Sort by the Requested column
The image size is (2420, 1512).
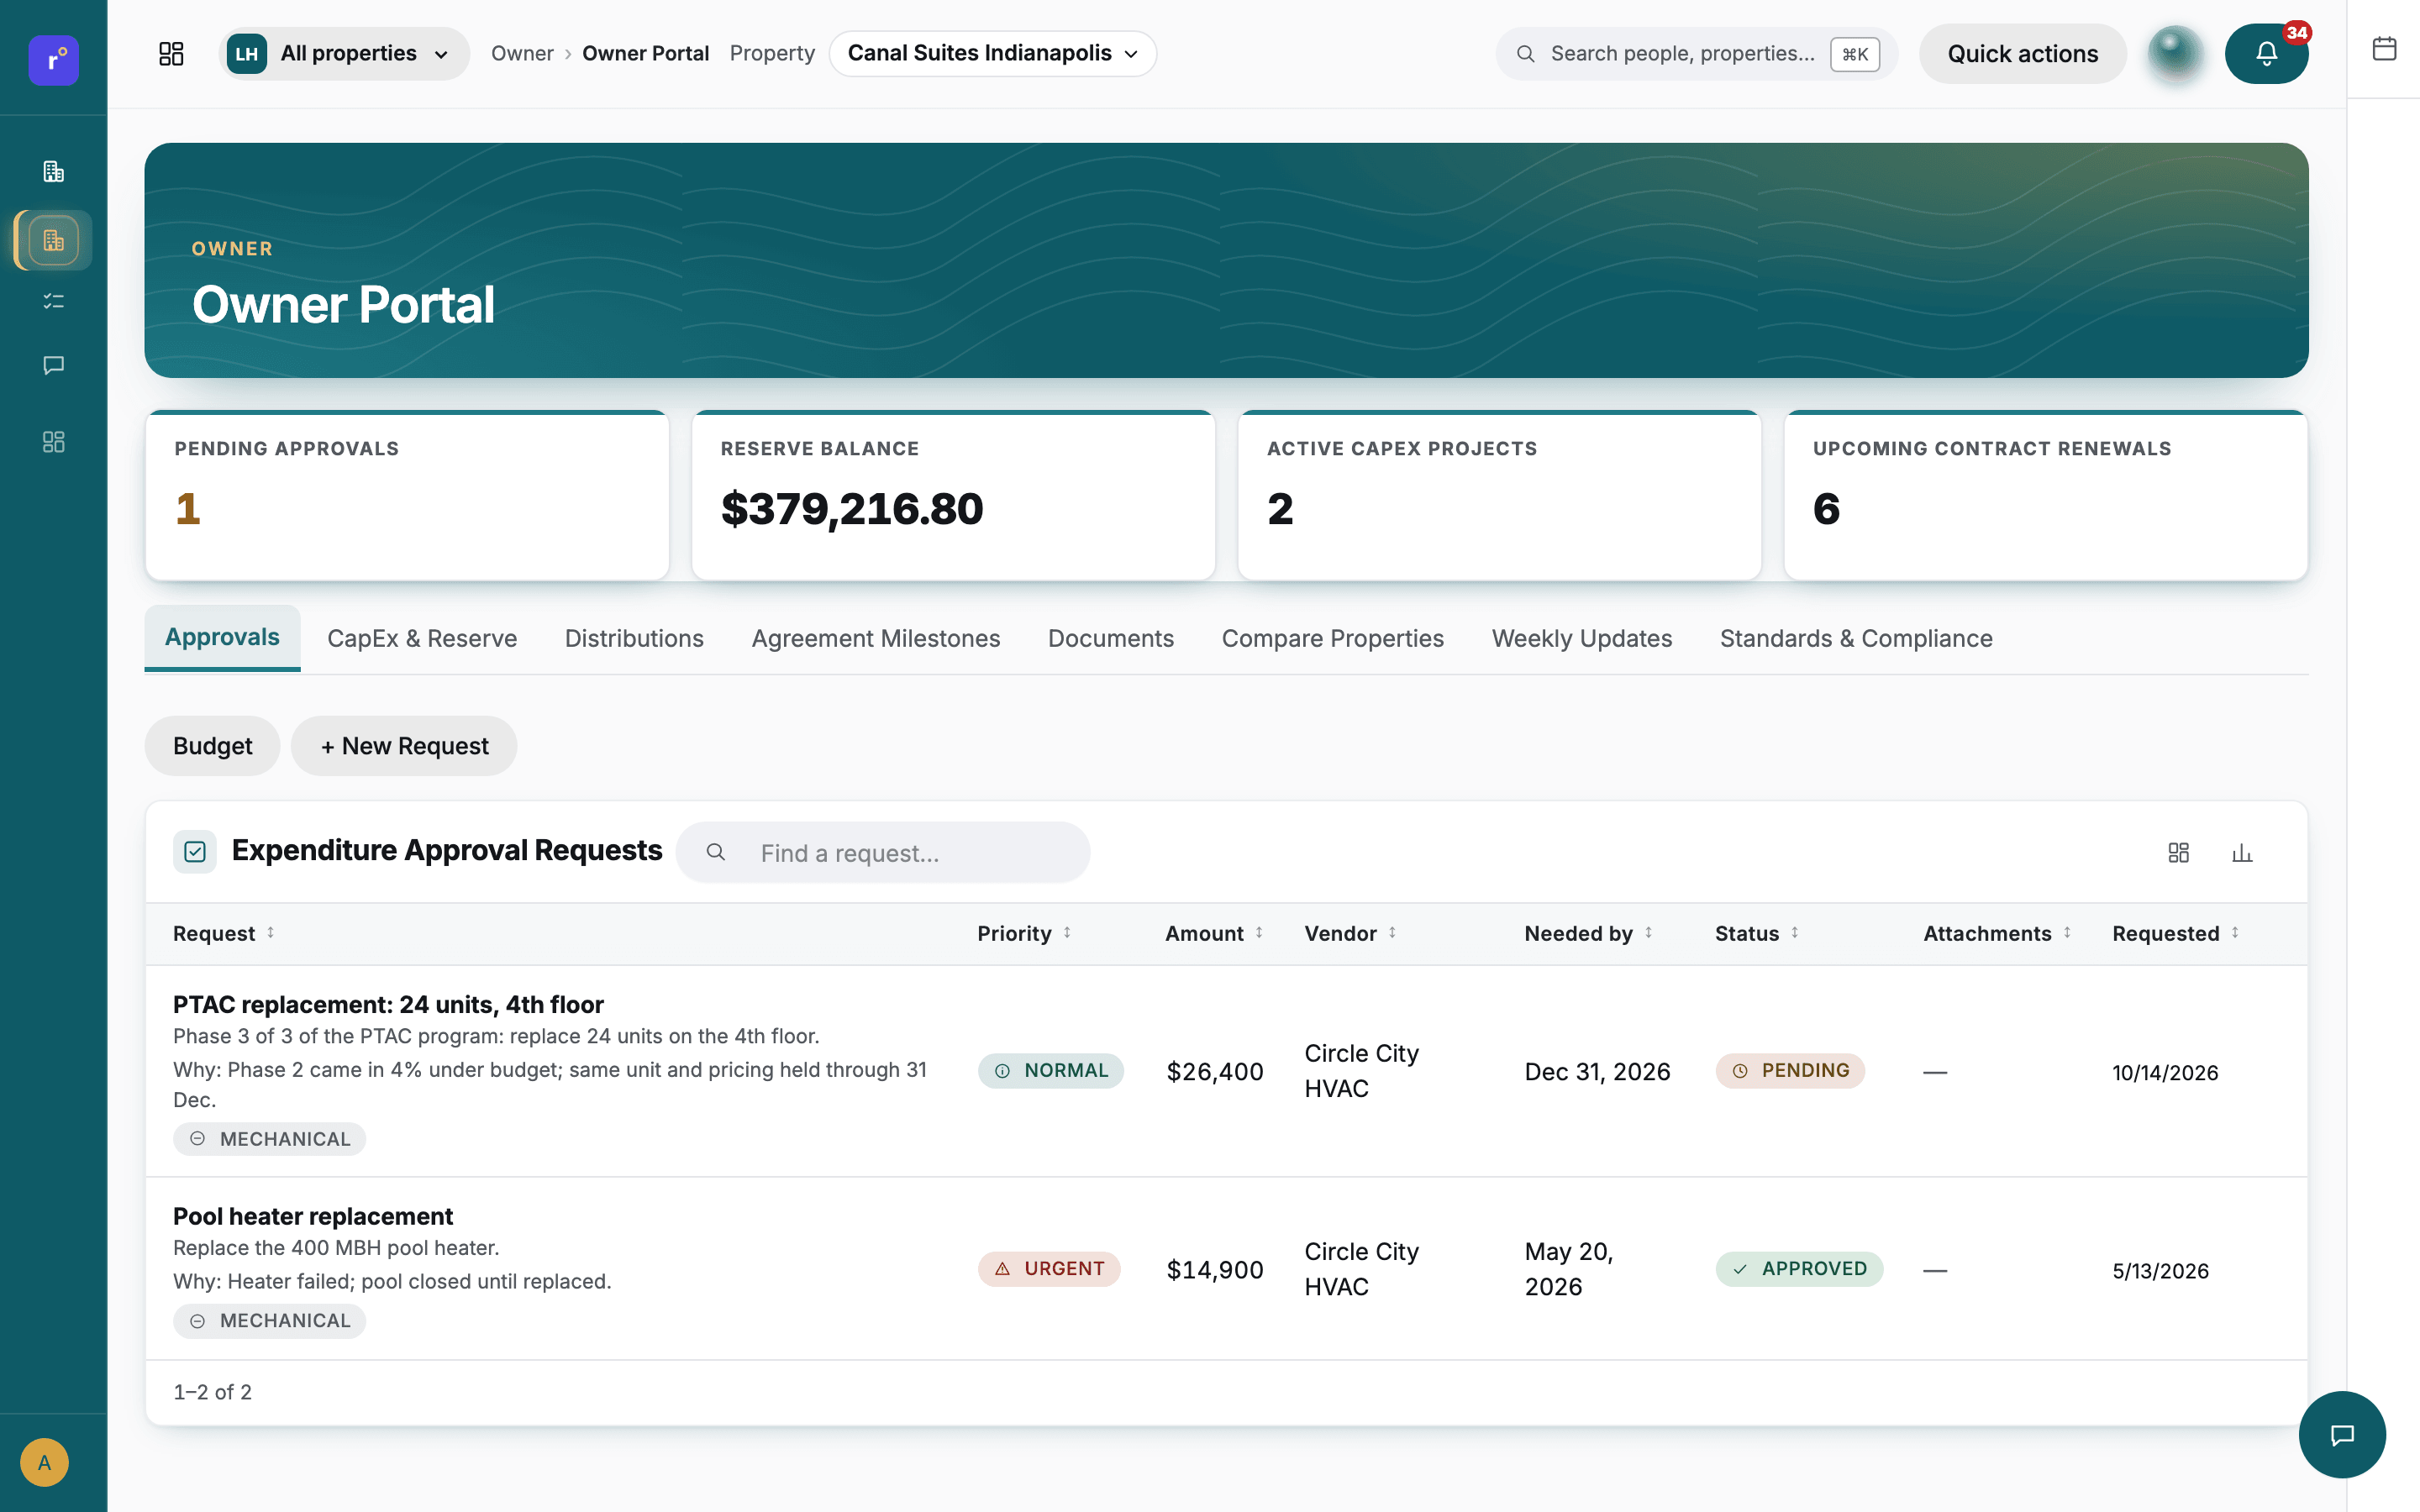2176,933
